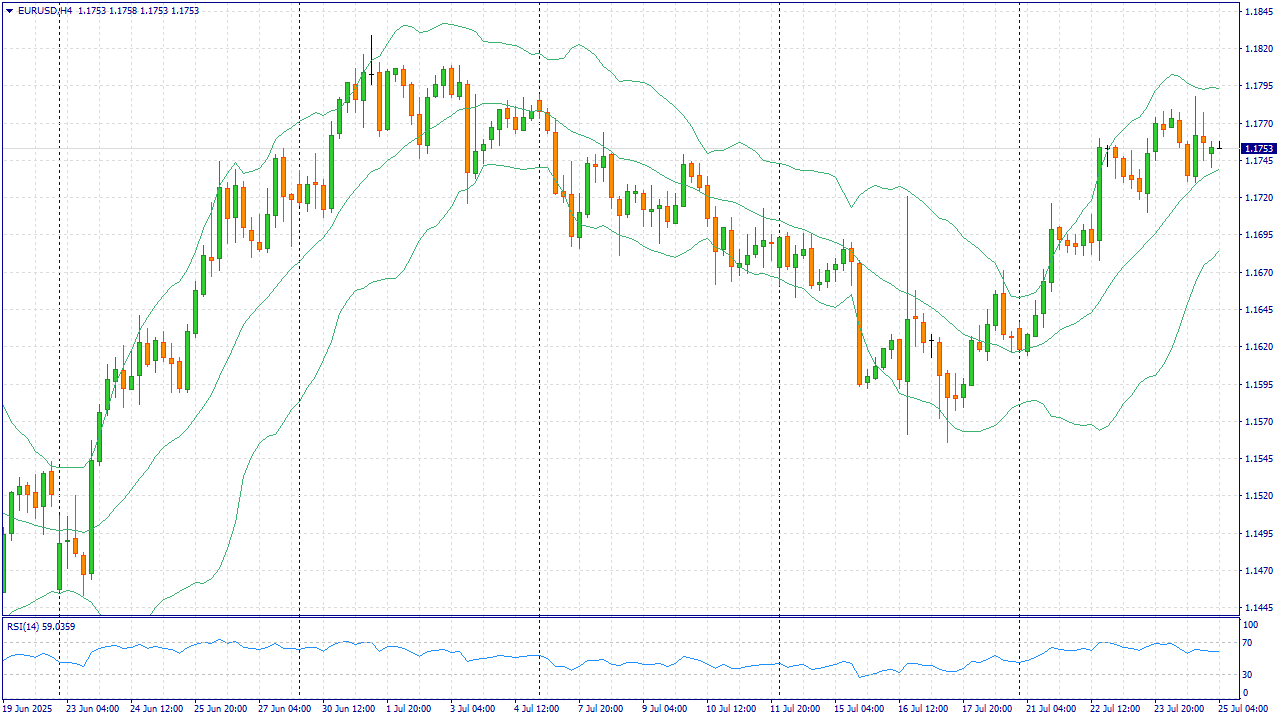This screenshot has height=720, width=1280.
Task: Click the 1.1520 price scale label
Action: (1257, 496)
